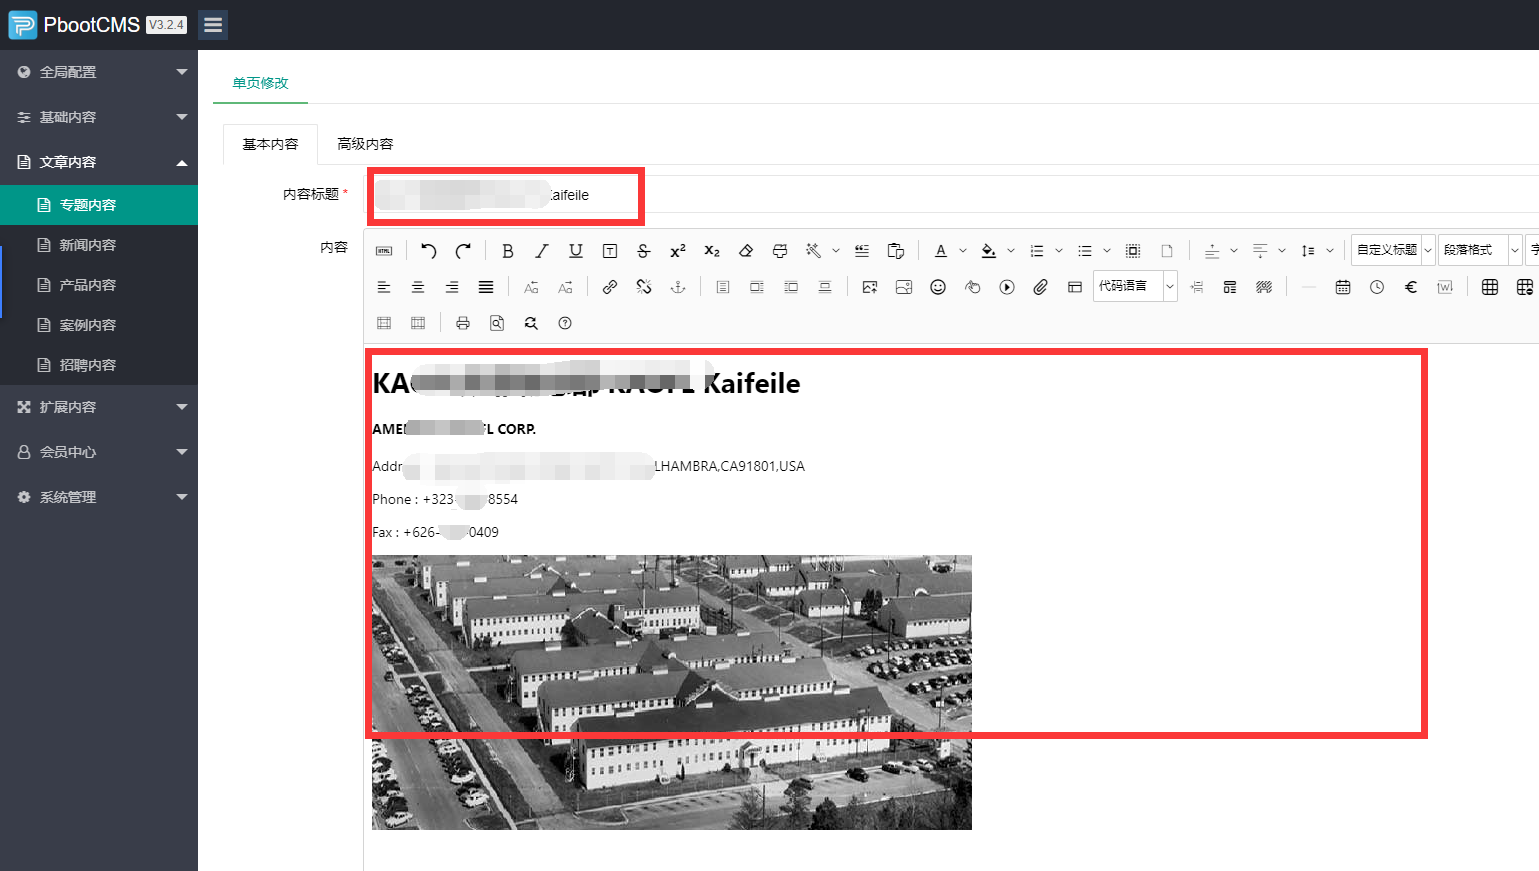Open 产品内容 in the sidebar
This screenshot has width=1539, height=871.
99,285
